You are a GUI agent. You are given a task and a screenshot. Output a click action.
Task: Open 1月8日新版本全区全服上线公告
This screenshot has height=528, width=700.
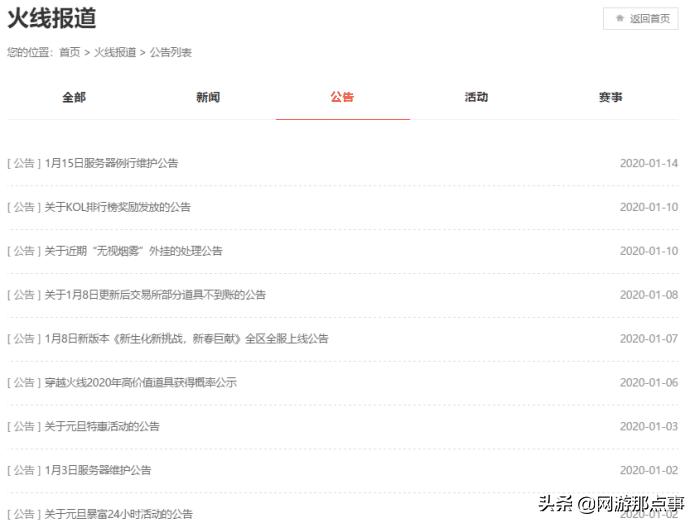[186, 338]
